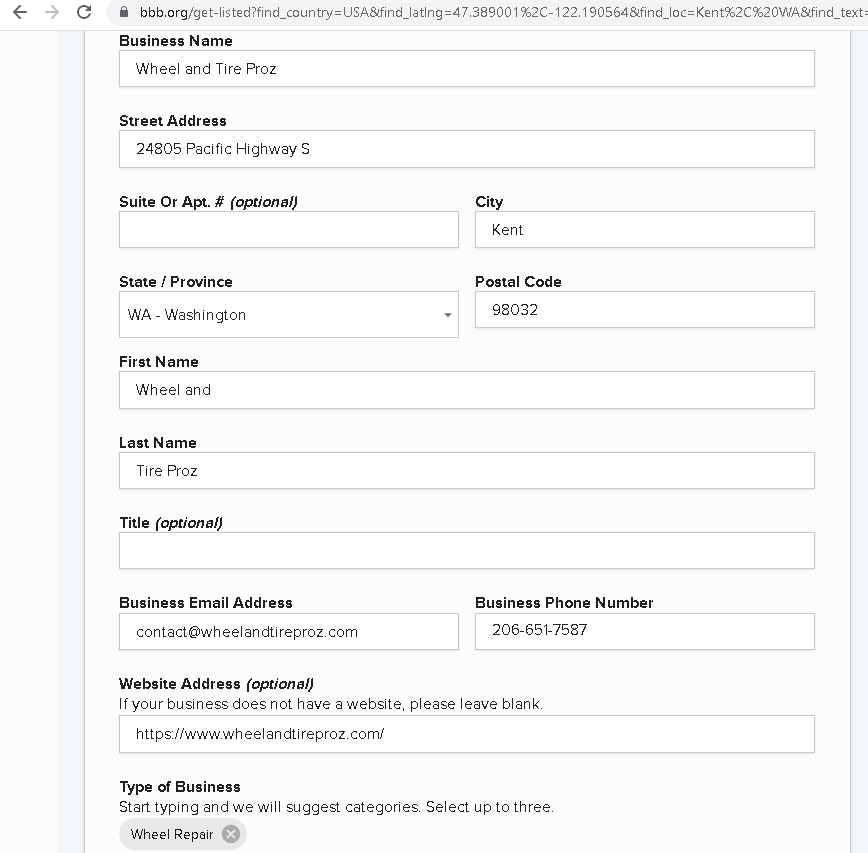Screen dimensions: 868x853
Task: Click the City label
Action: click(489, 202)
